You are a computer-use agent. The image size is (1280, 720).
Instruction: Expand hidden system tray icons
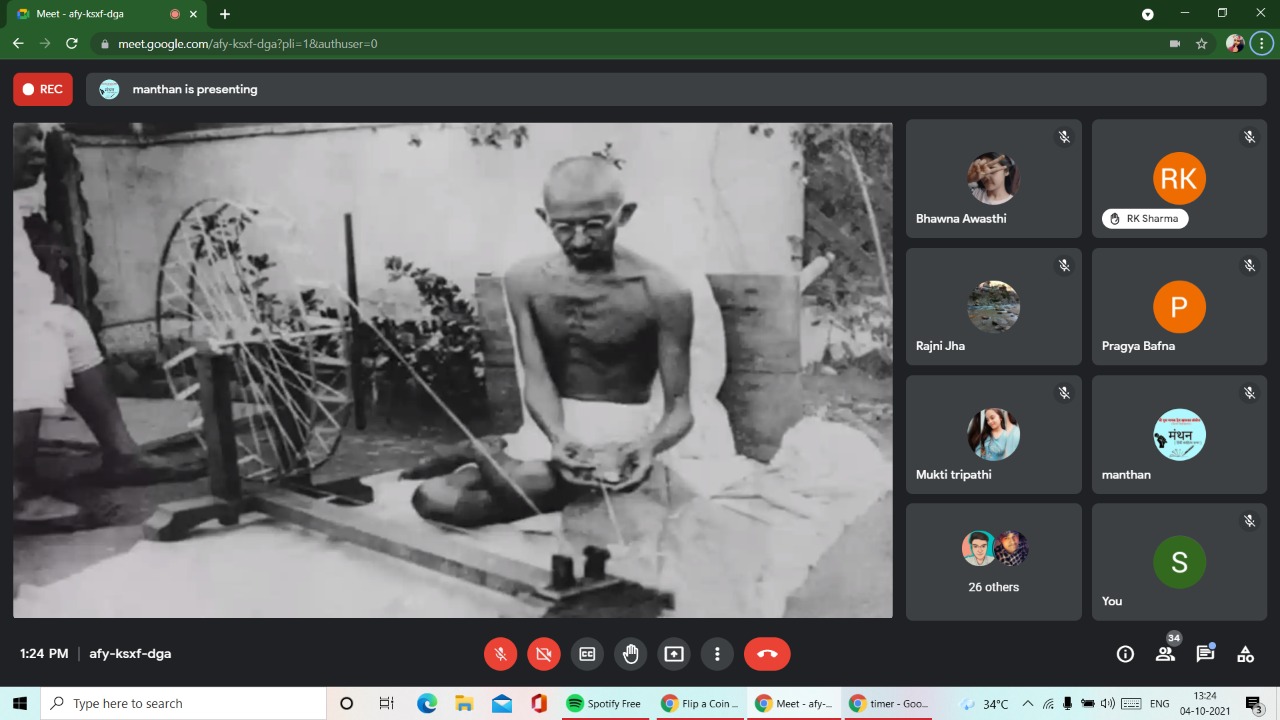(x=1027, y=703)
